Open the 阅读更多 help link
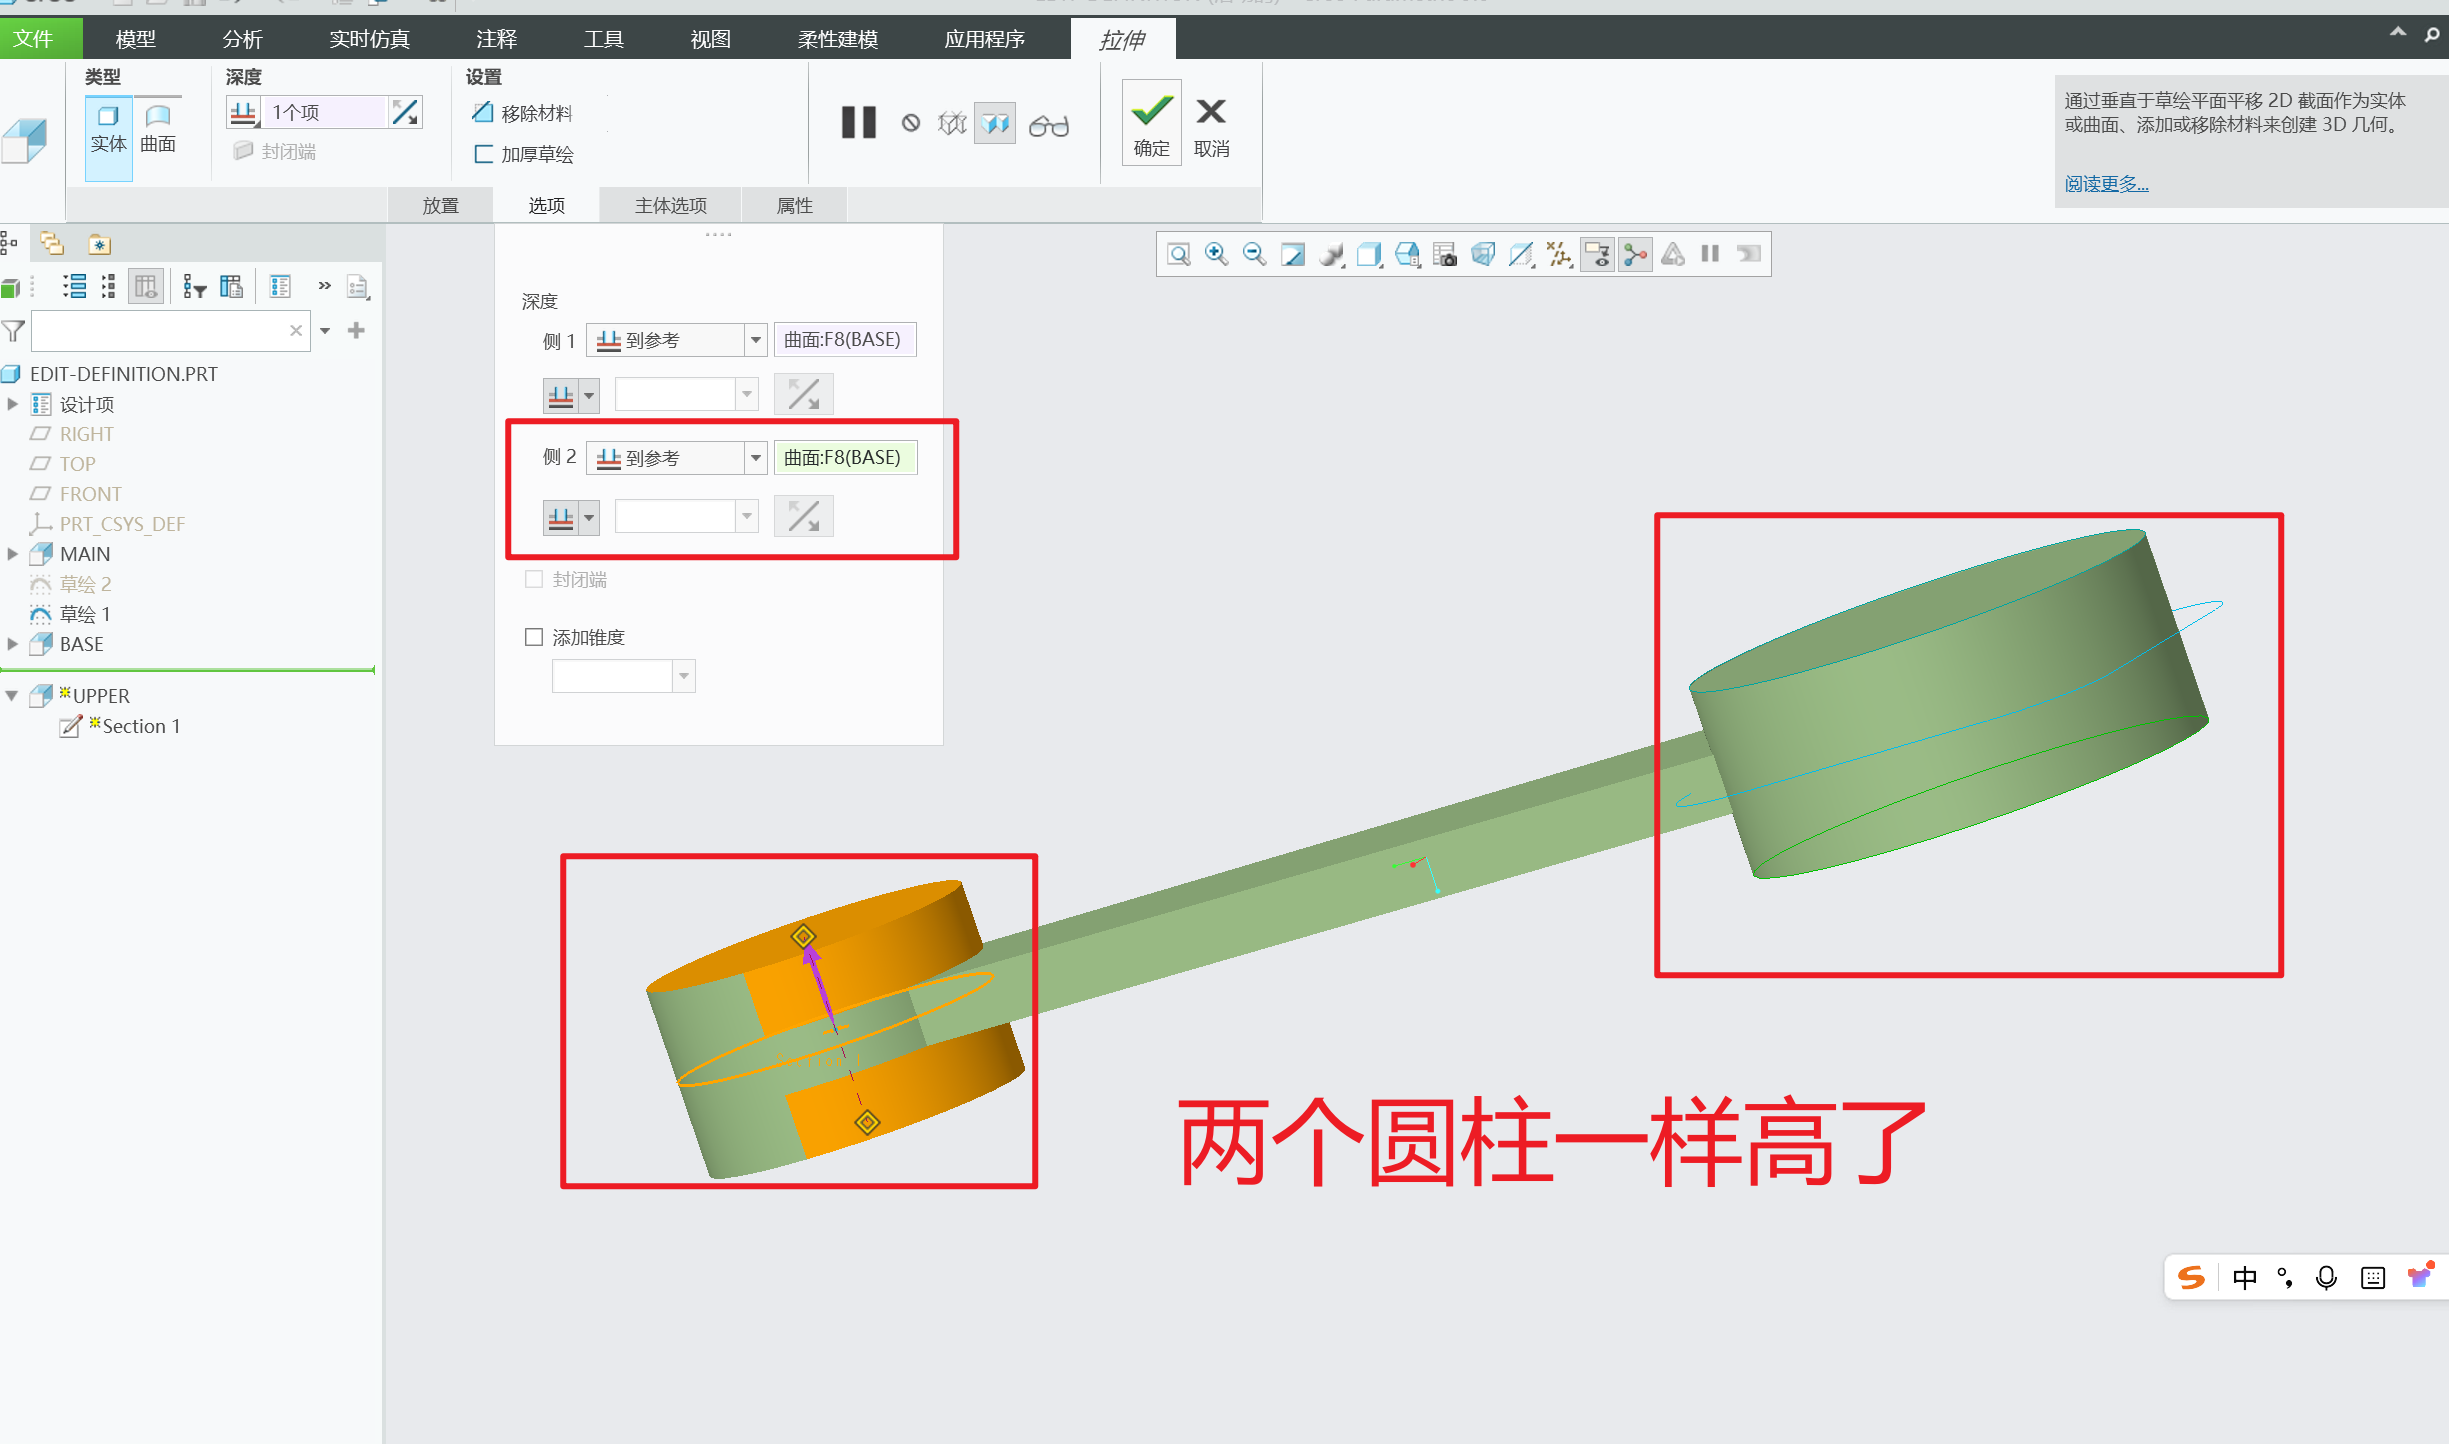The image size is (2449, 1444). click(x=2105, y=183)
